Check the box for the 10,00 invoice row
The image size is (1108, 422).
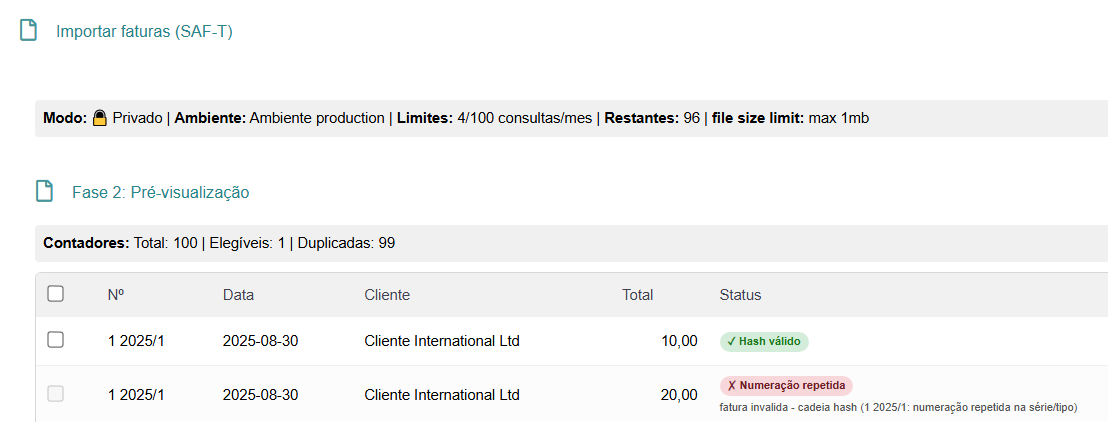coord(56,340)
